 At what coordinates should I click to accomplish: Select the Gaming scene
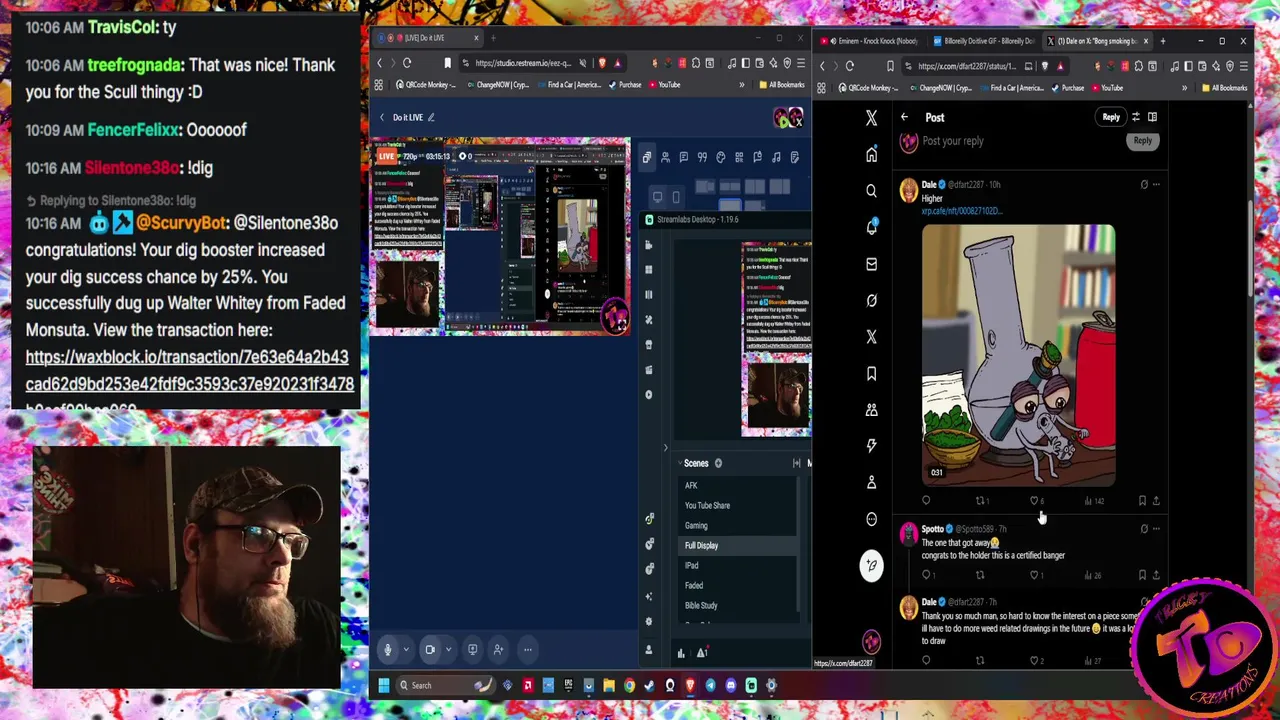[696, 525]
